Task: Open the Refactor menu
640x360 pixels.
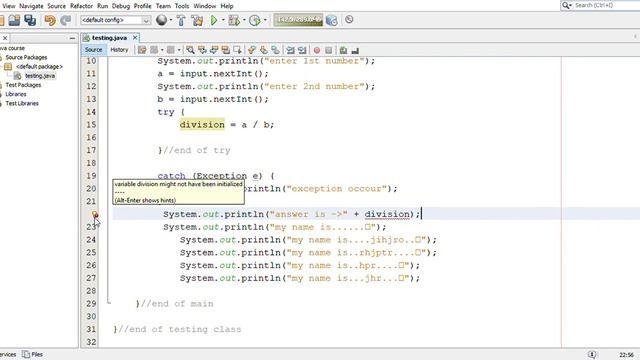Action: click(x=81, y=6)
